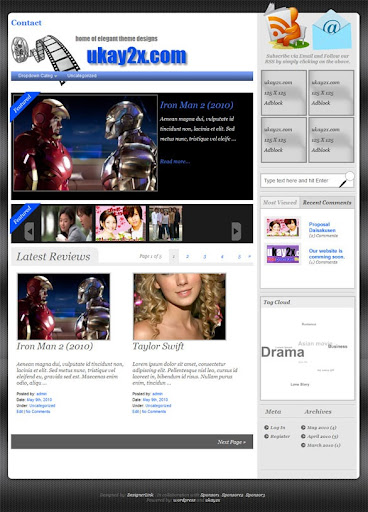Click the film reel logo
Screen dimensions: 368x512
click(x=45, y=56)
